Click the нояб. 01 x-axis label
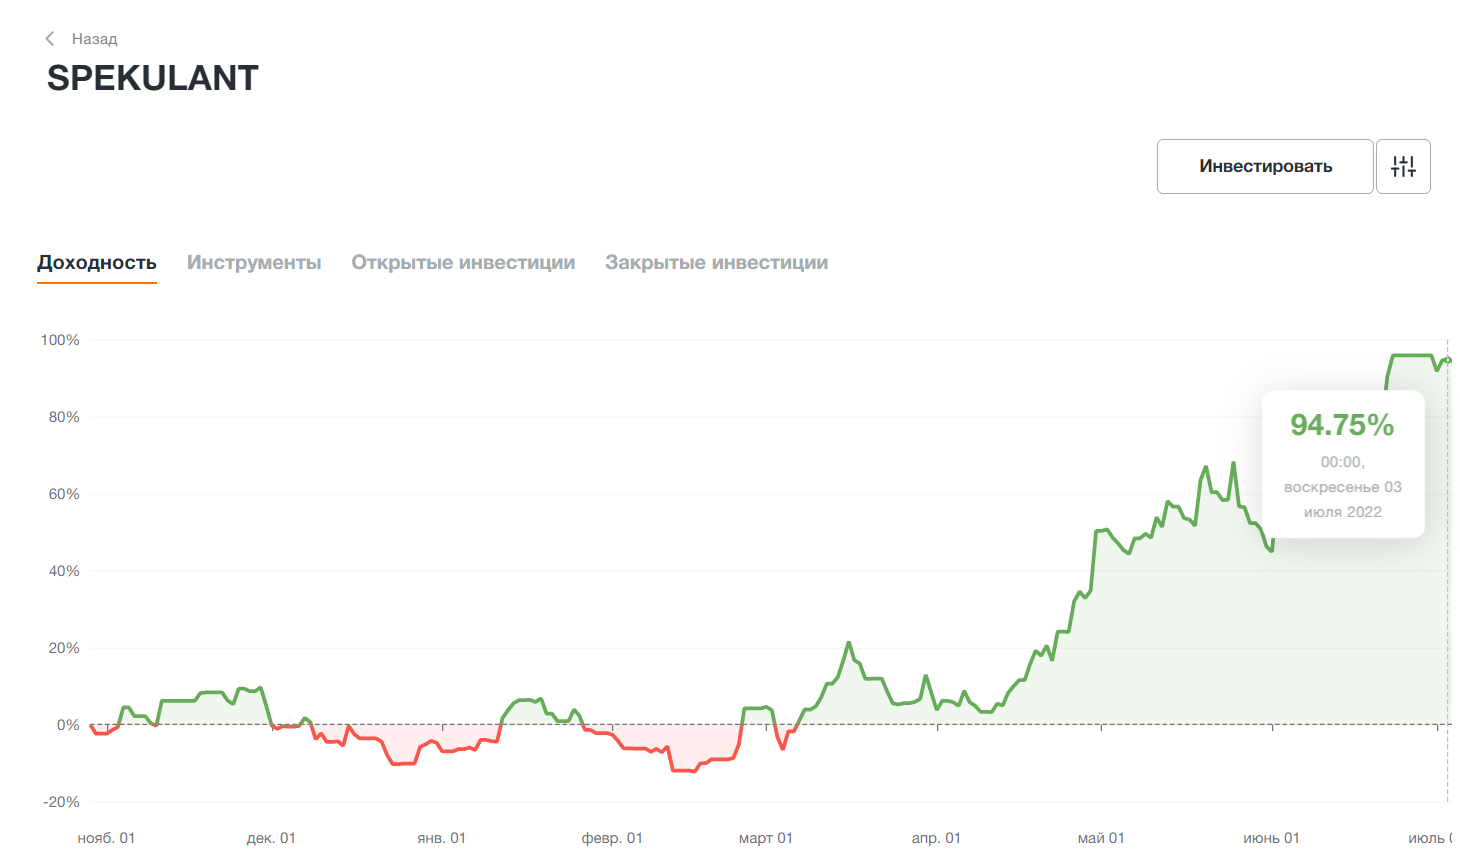The image size is (1460, 868). pyautogui.click(x=106, y=838)
